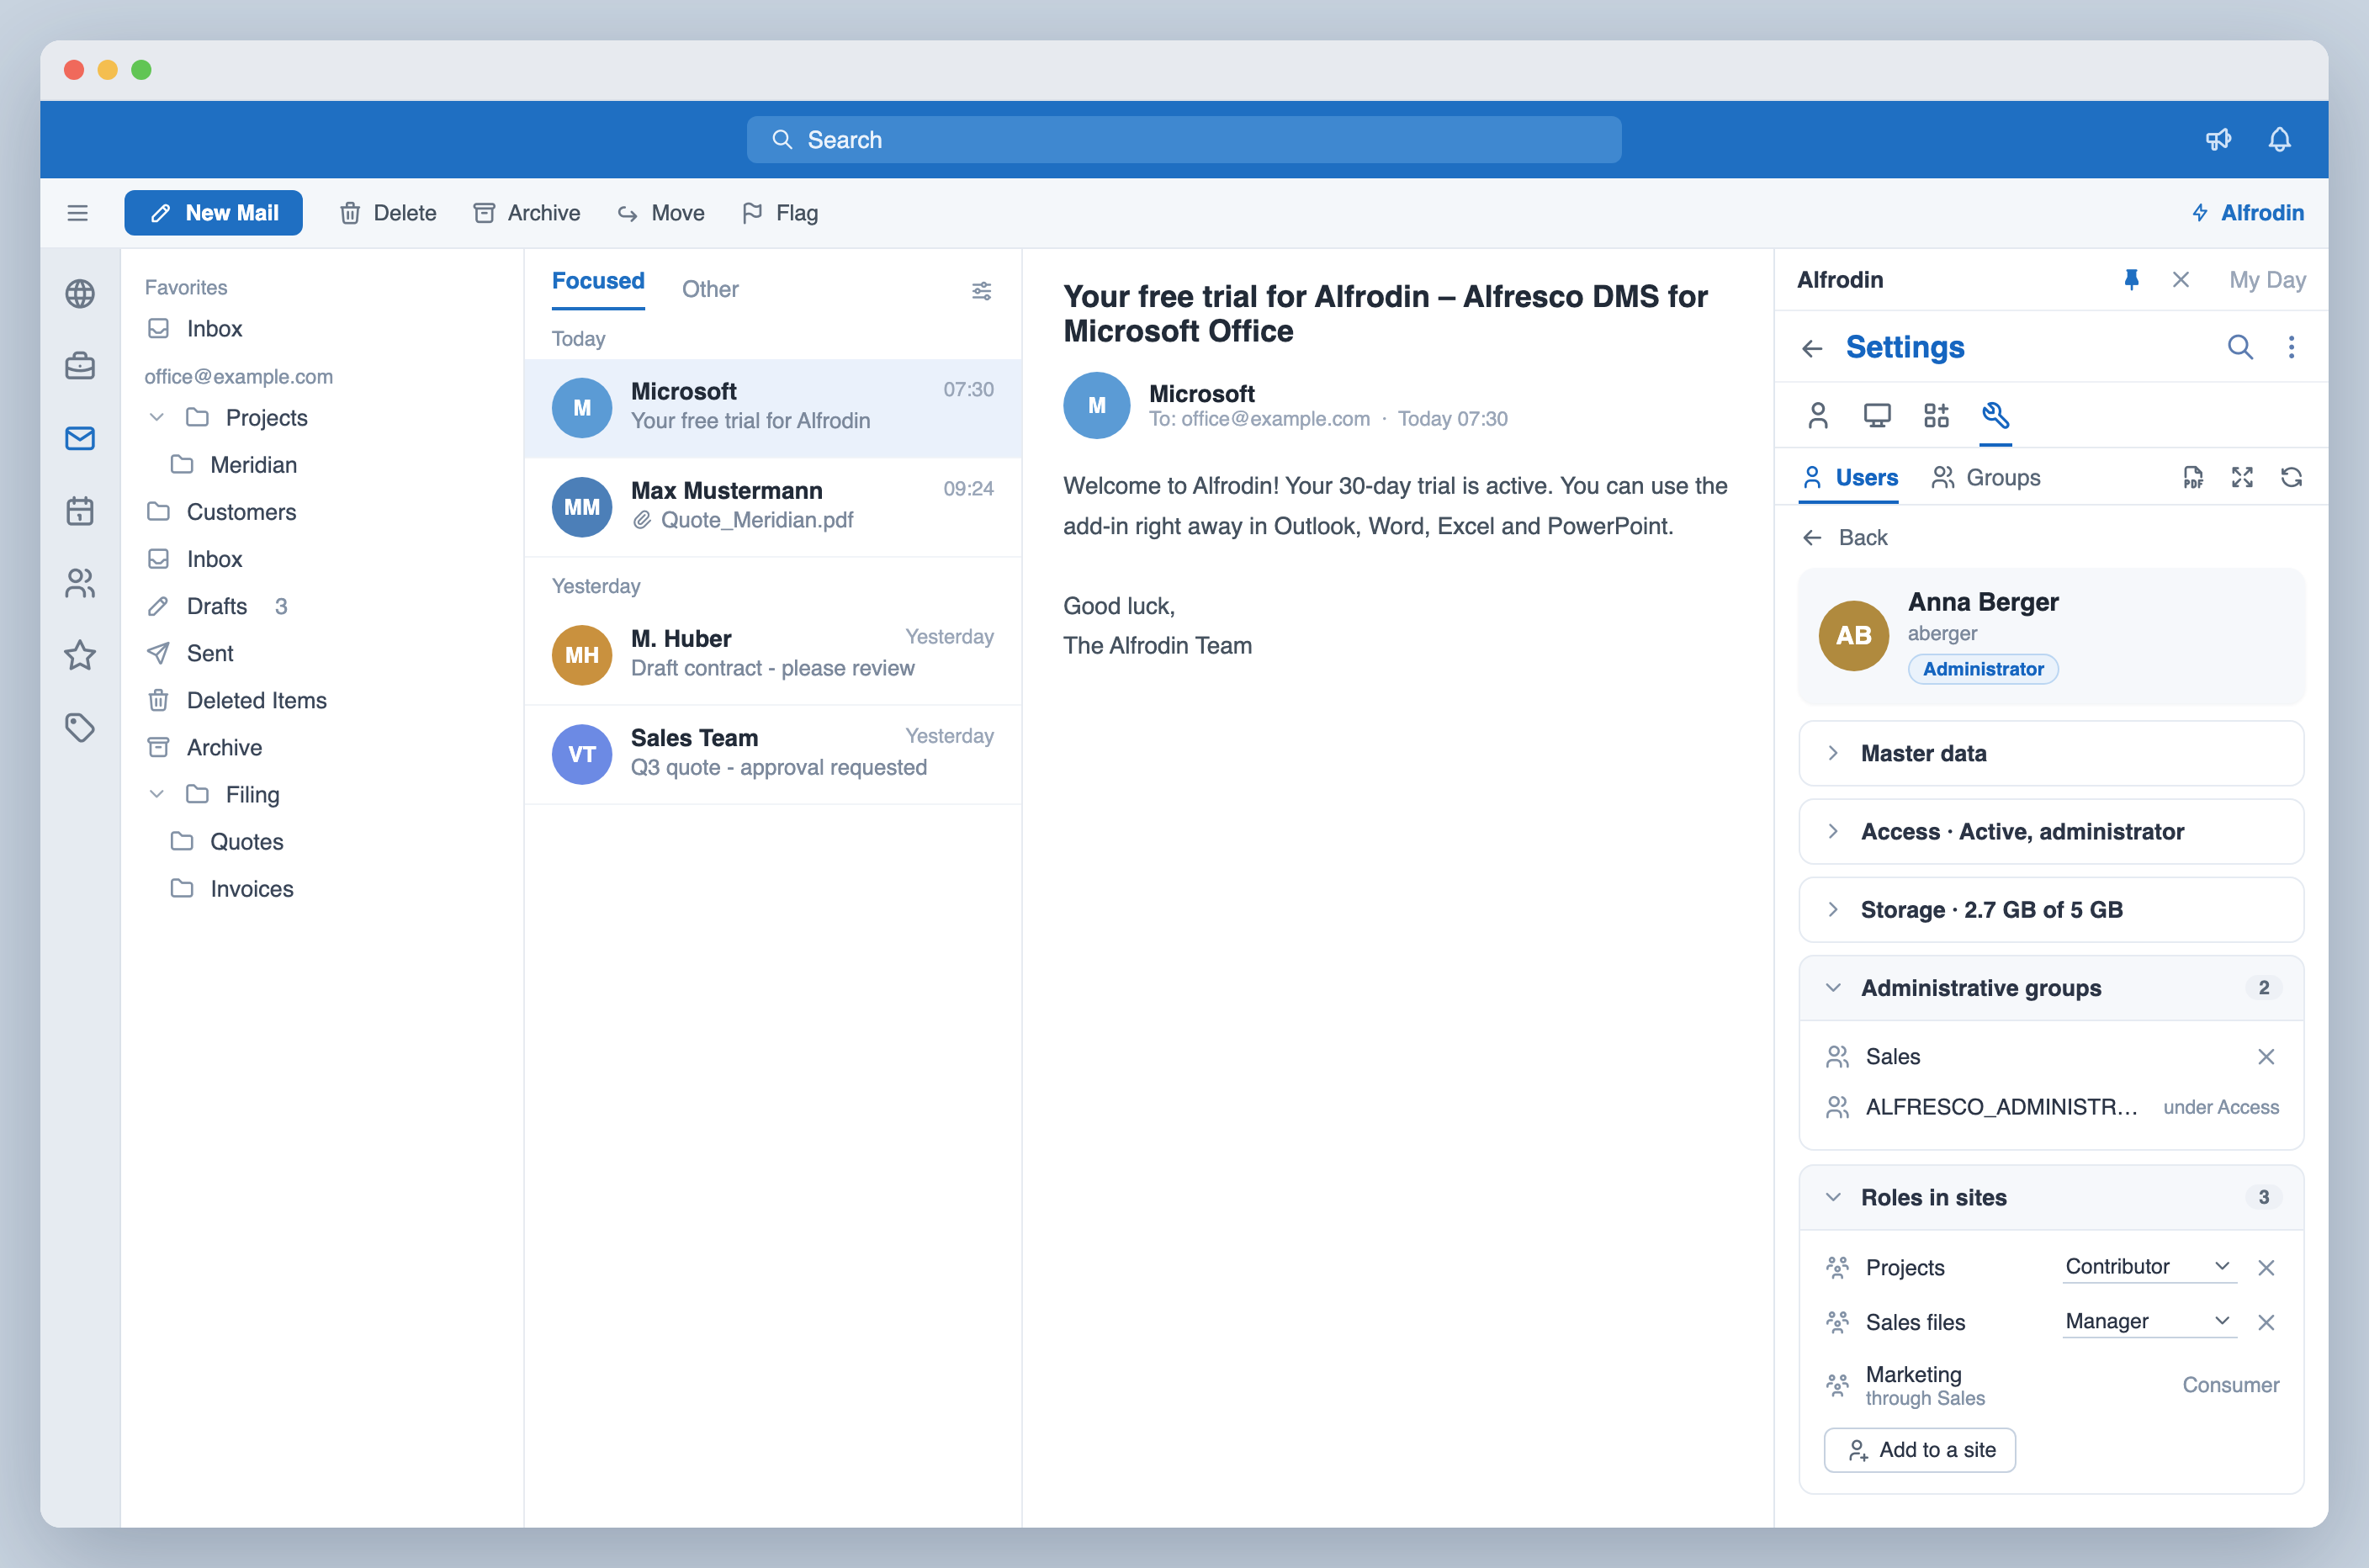2369x1568 pixels.
Task: Export user details as PDF
Action: click(2192, 478)
